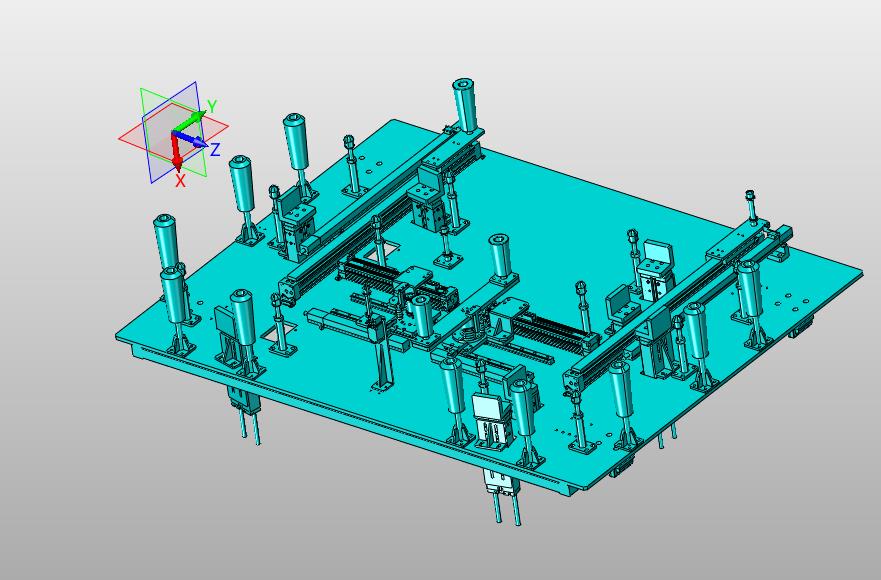Click the blue Z axis arrow
881x580 pixels.
pos(192,139)
